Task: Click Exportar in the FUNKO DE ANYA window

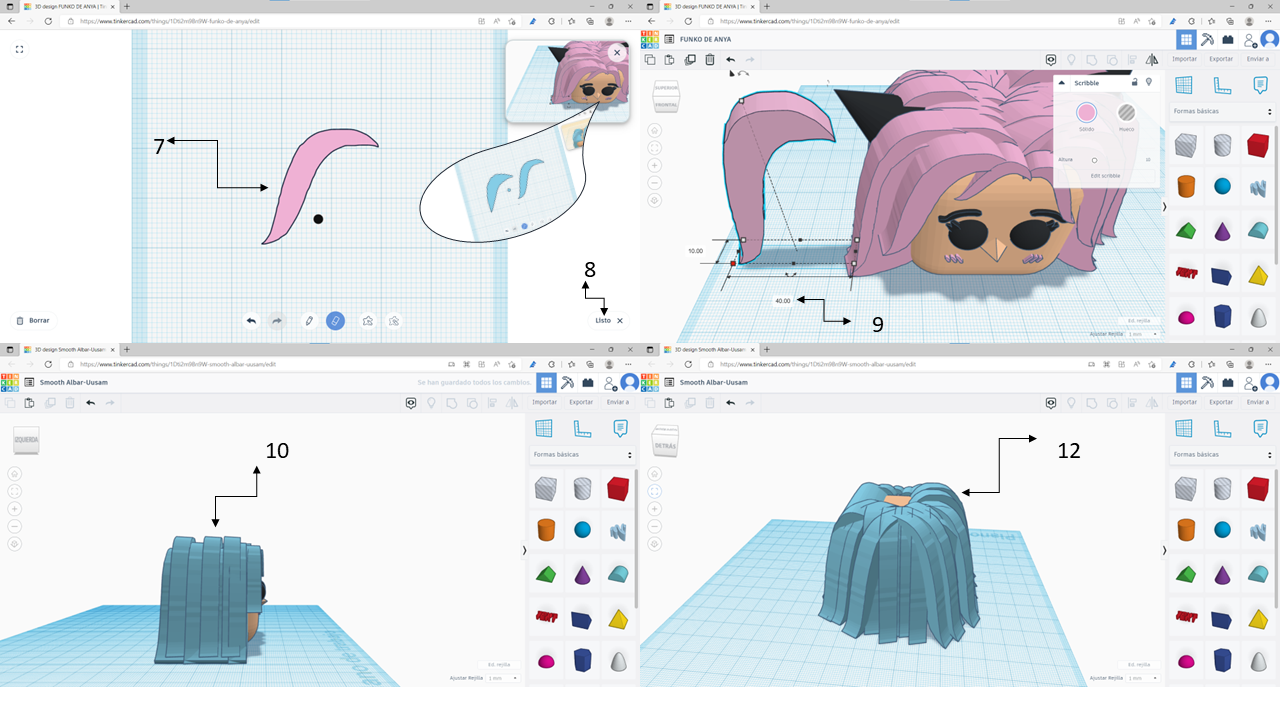Action: point(1221,59)
